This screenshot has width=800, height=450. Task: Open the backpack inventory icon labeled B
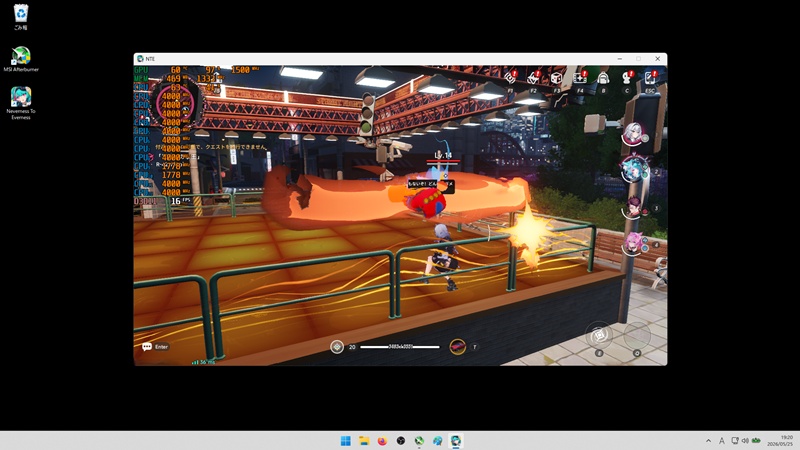pyautogui.click(x=603, y=78)
